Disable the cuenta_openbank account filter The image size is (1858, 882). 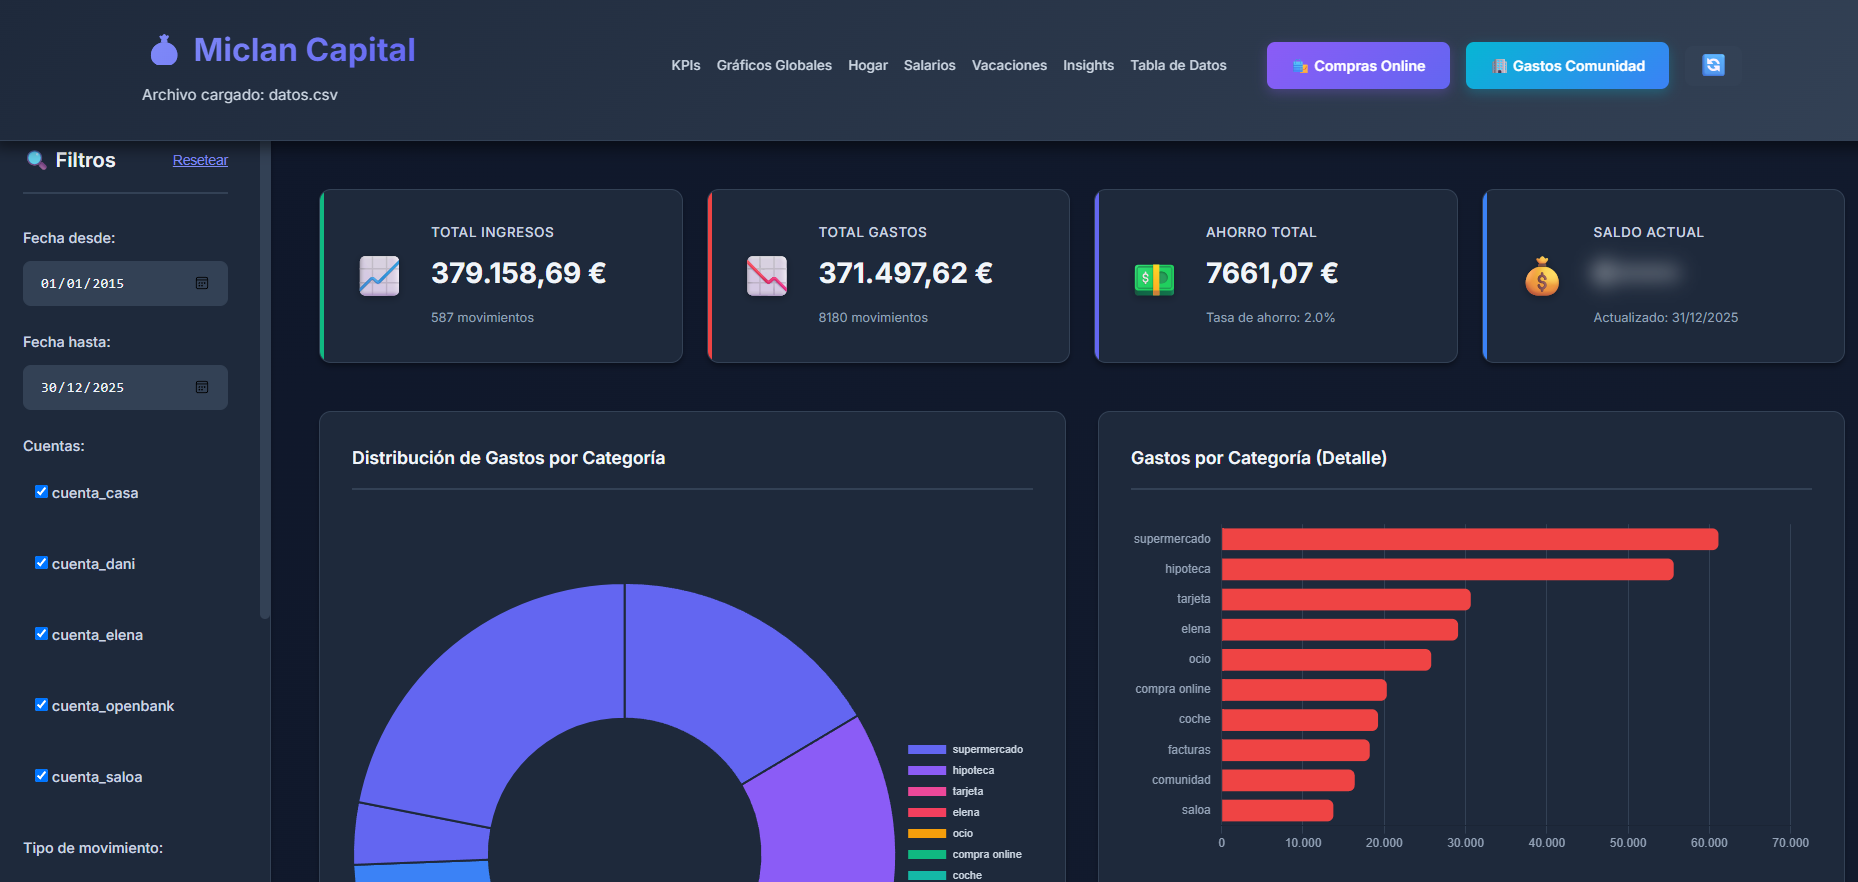41,705
